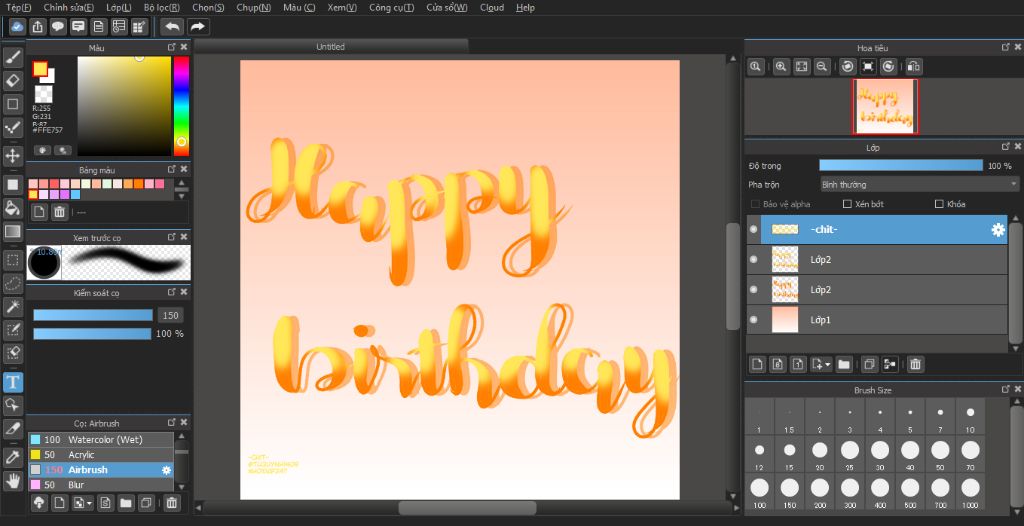The image size is (1024, 526).
Task: Select the Select Pen tool
Action: pos(13,330)
